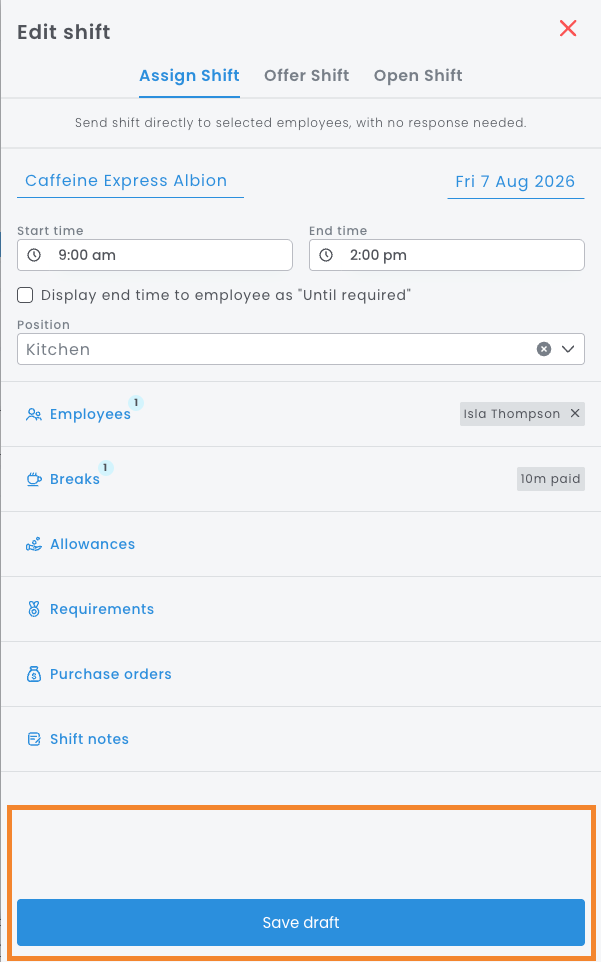Click the Requirements medal icon
Viewport: 601px width, 962px height.
34,610
